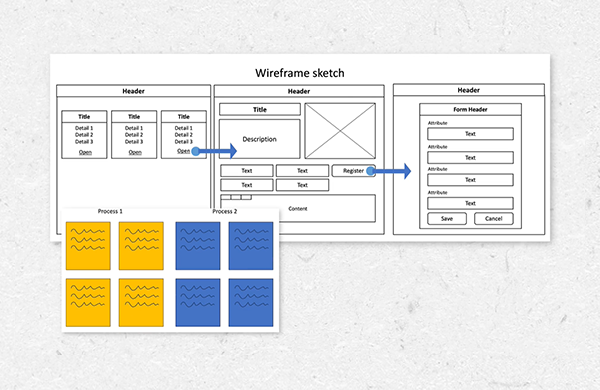Click the Form Header bar
This screenshot has width=600, height=390.
(470, 109)
